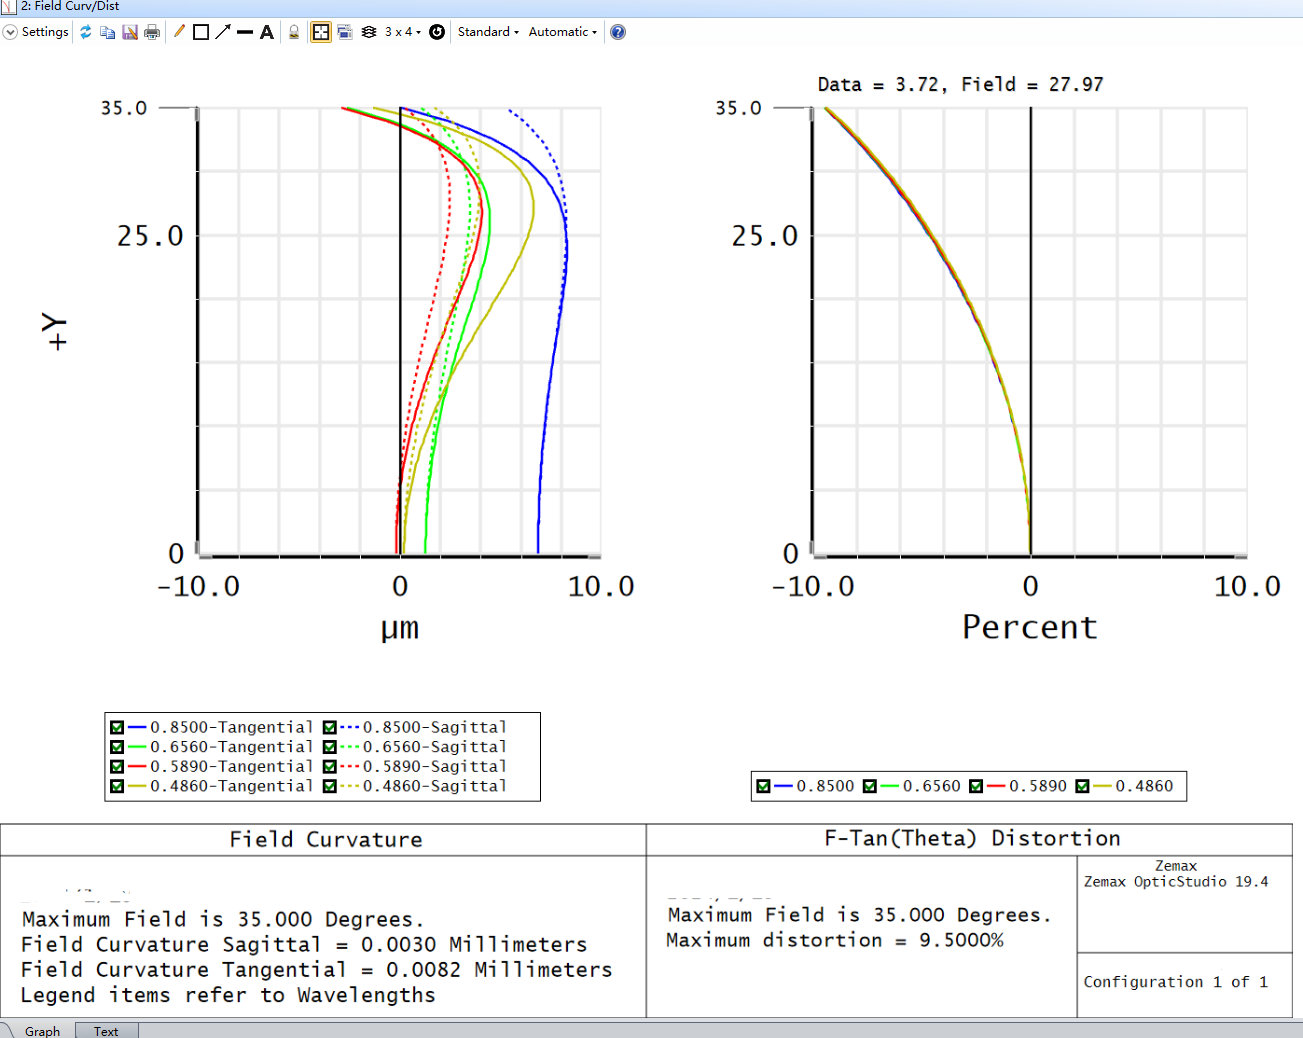Open the 3 x 4 grid dropdown
Screen dimensions: 1303x1038
(403, 32)
